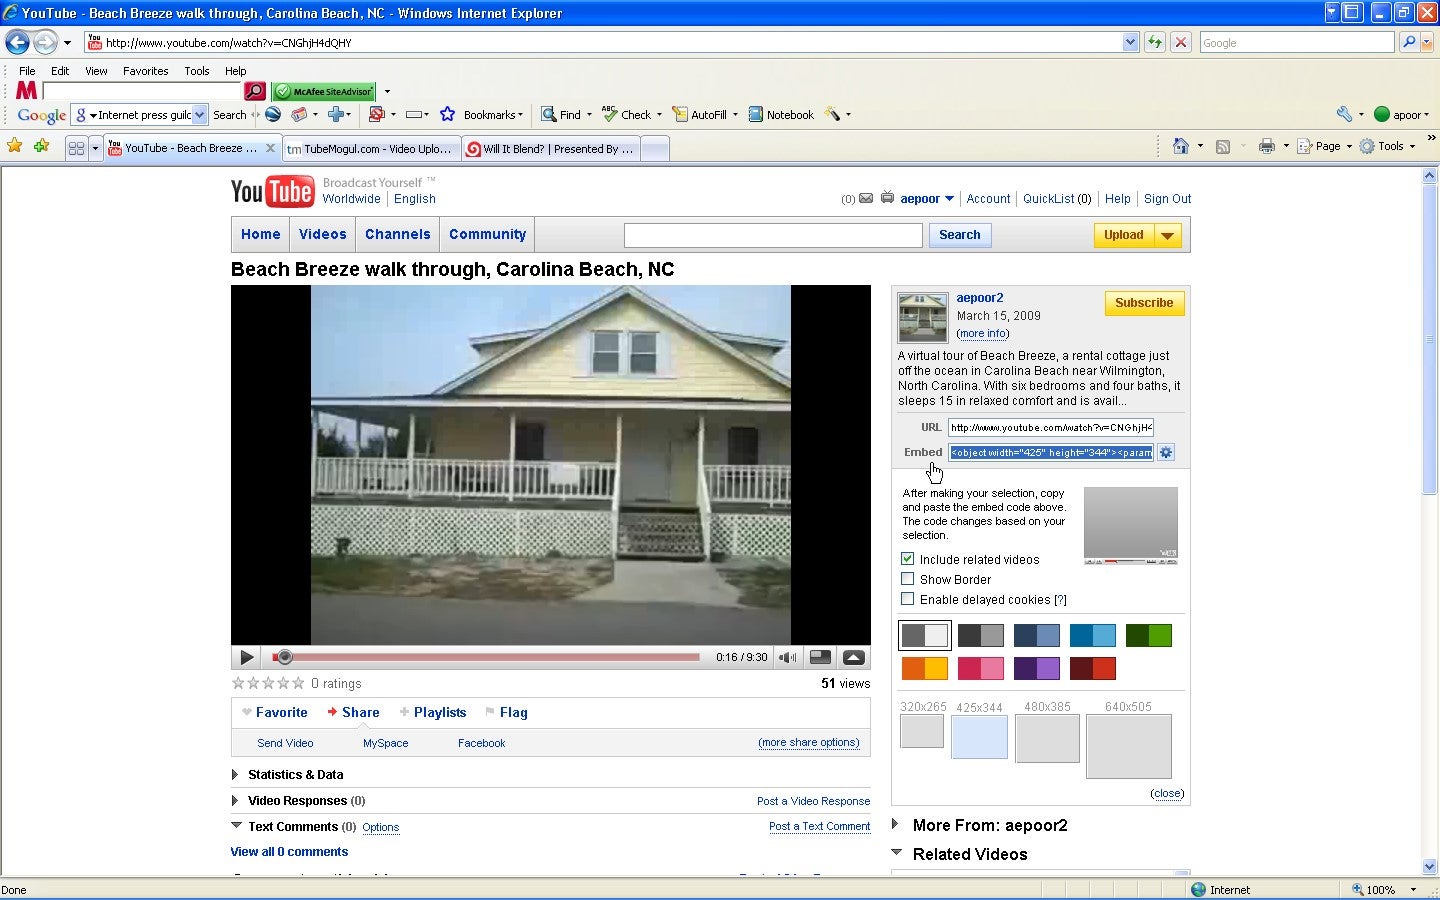Image resolution: width=1440 pixels, height=900 pixels.
Task: Uncheck Include related videos
Action: (908, 559)
